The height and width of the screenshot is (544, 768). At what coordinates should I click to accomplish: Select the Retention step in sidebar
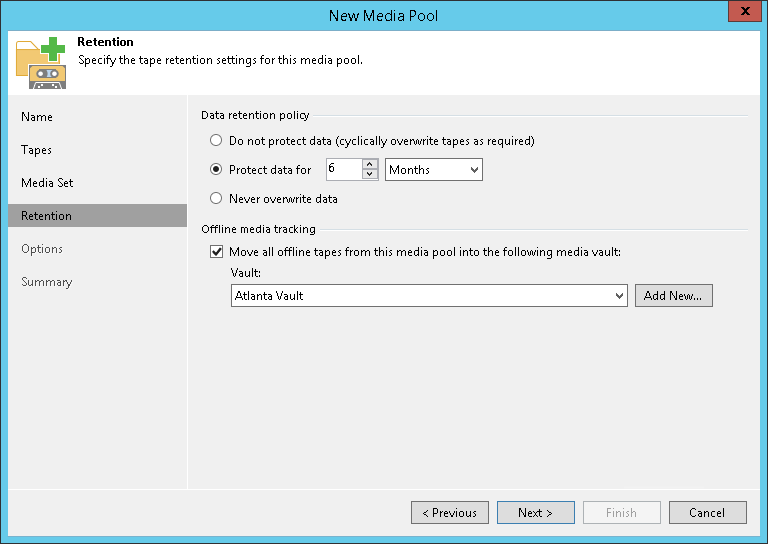47,216
